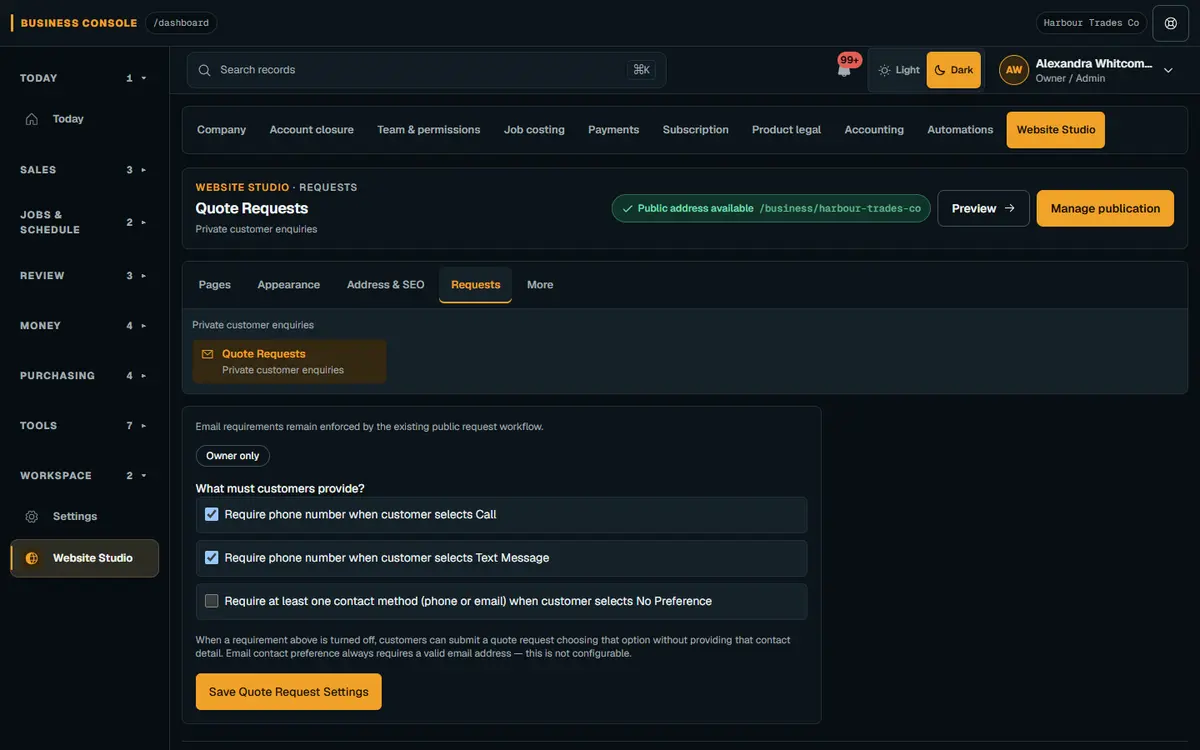The image size is (1200, 750).
Task: Click the /dashboard path chip
Action: pos(181,23)
